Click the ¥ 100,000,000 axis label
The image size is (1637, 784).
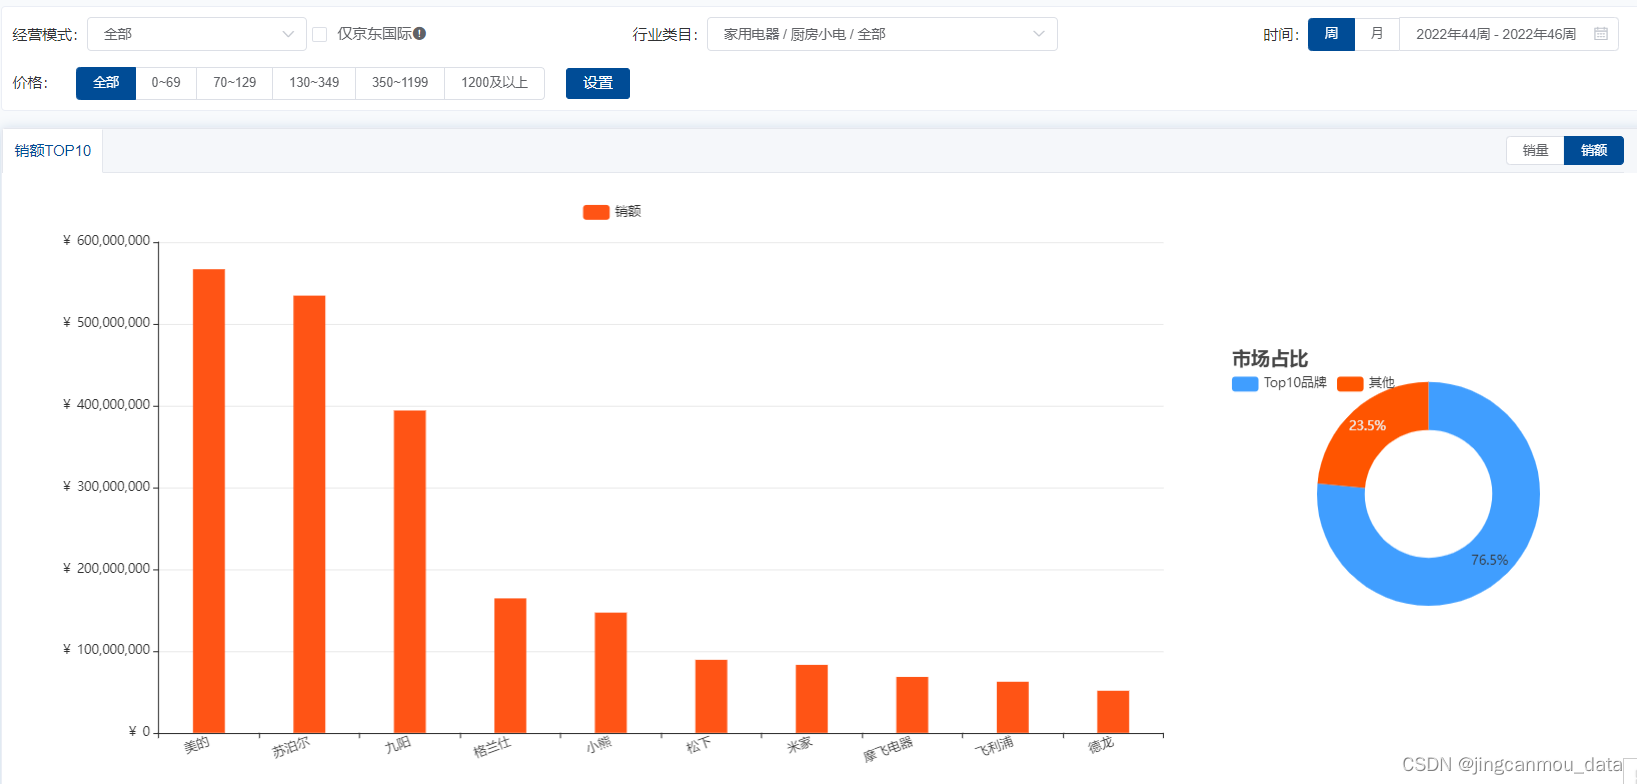(x=106, y=650)
